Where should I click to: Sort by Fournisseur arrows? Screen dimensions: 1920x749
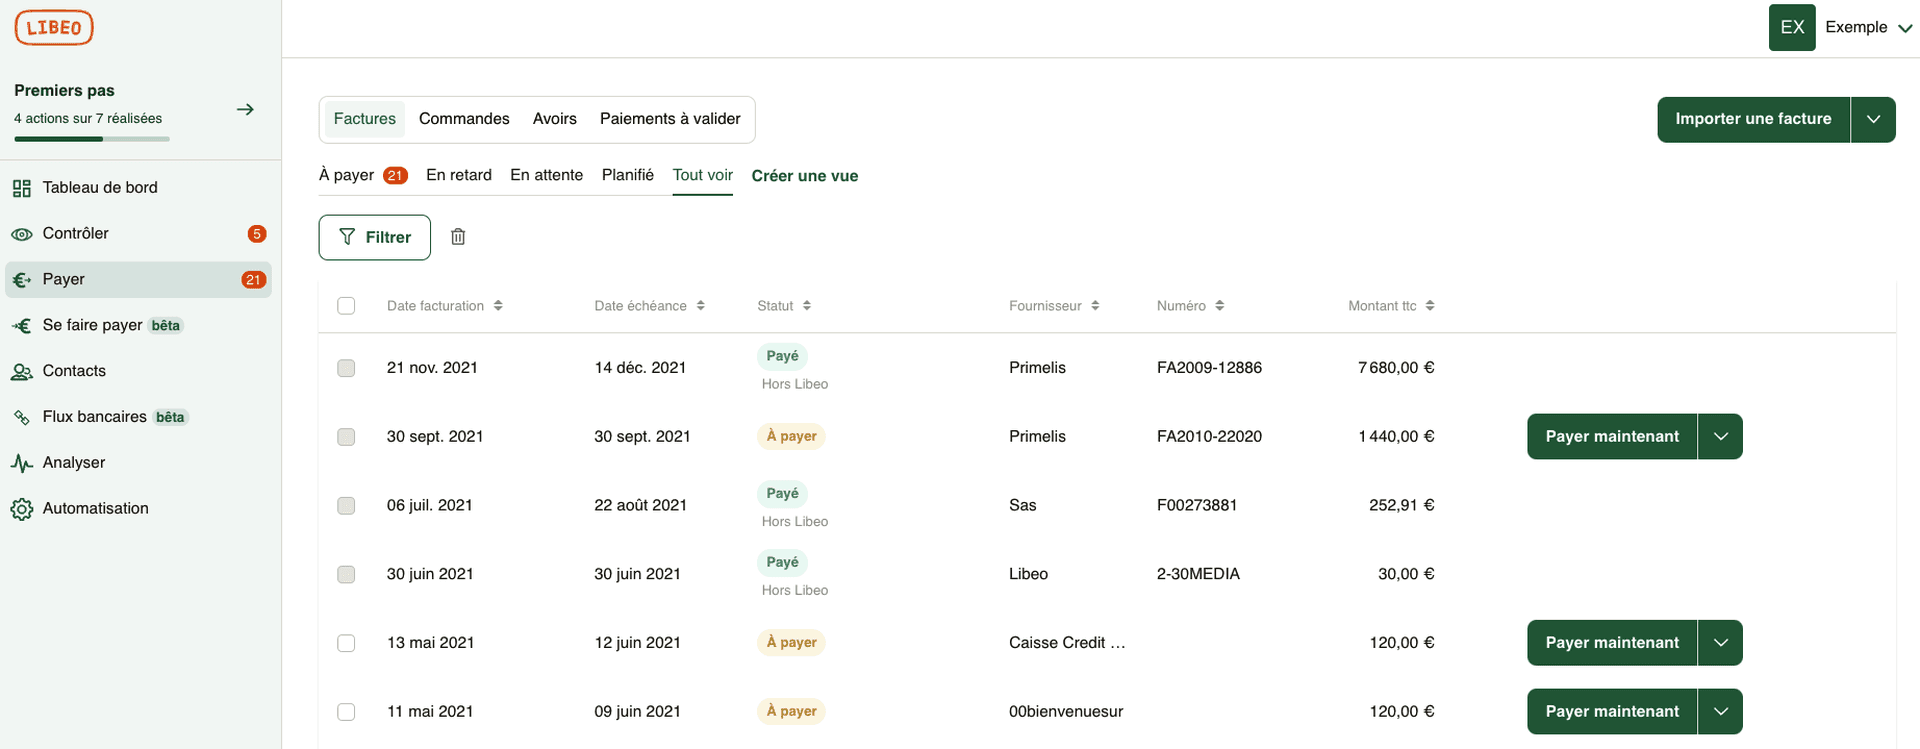(x=1095, y=306)
